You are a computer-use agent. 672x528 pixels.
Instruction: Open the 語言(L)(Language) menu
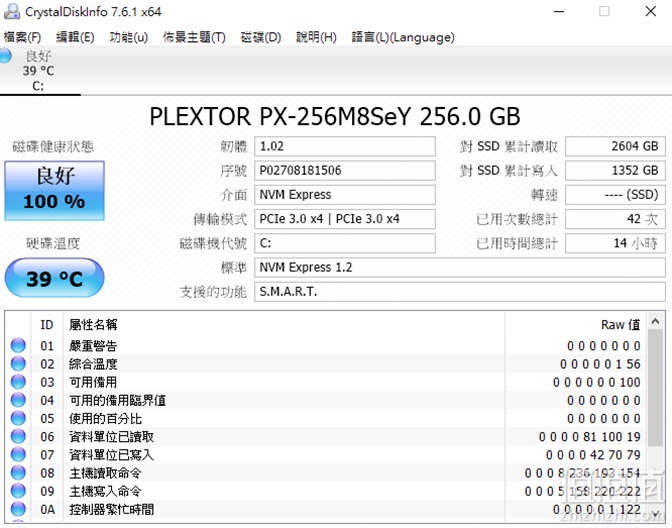point(403,37)
